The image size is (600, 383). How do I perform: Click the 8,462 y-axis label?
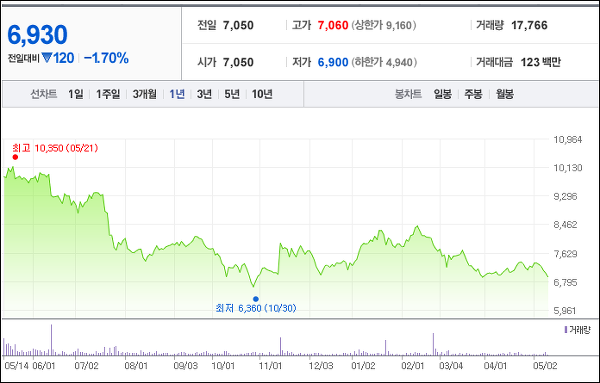(565, 225)
